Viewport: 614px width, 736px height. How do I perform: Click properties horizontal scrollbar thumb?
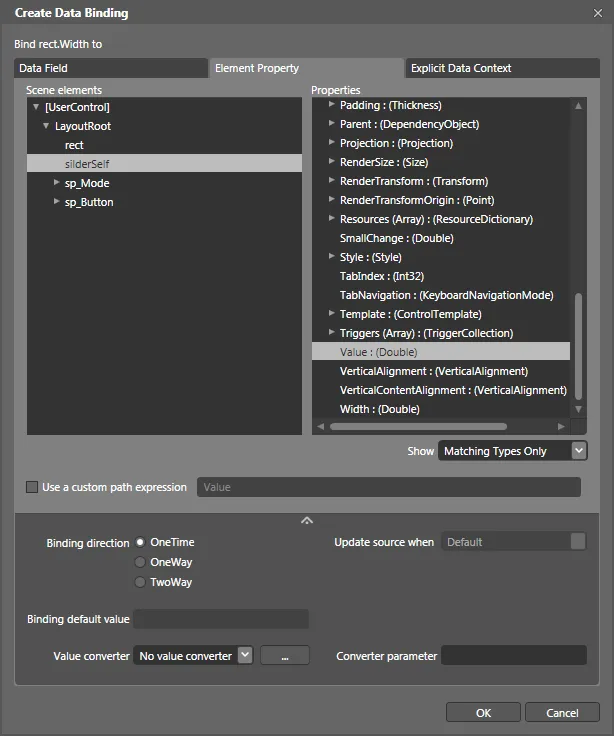418,427
